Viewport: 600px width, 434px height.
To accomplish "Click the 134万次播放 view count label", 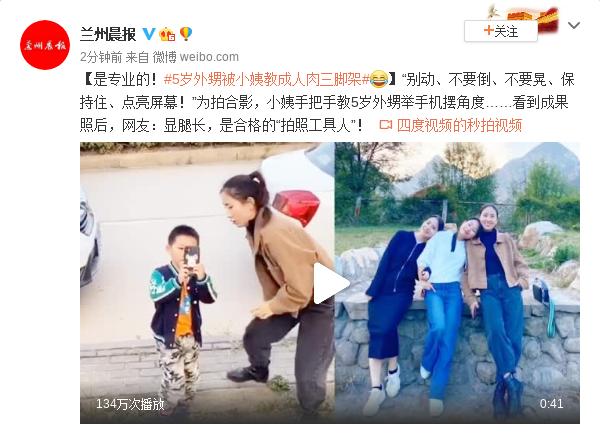I will click(x=130, y=404).
